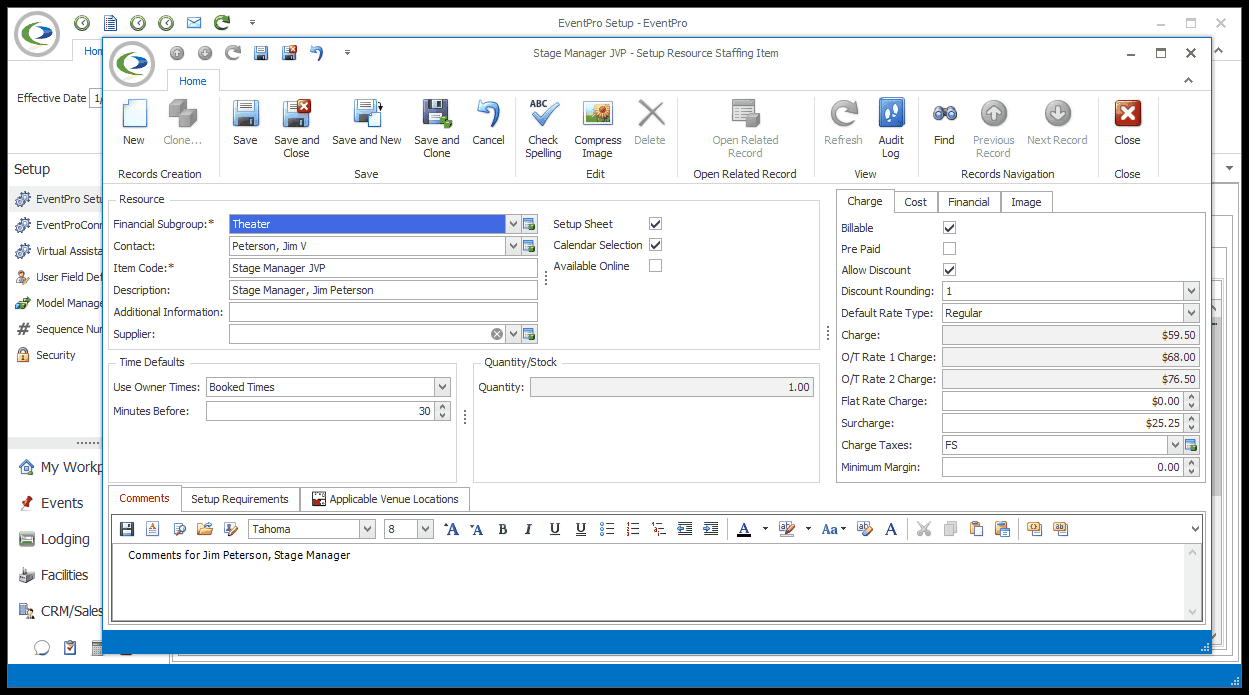Open the Contact dropdown arrow

click(513, 246)
